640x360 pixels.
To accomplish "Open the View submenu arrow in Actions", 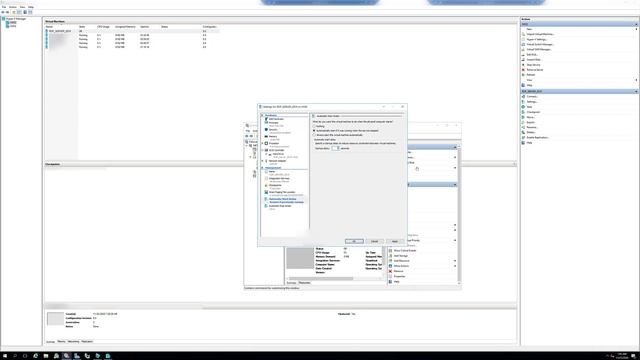I will pos(636,80).
